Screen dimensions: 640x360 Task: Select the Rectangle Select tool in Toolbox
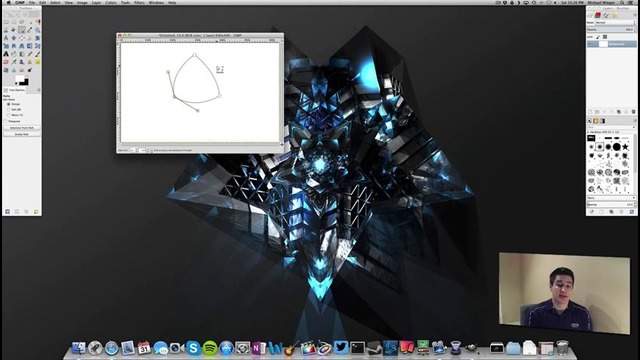pos(6,22)
